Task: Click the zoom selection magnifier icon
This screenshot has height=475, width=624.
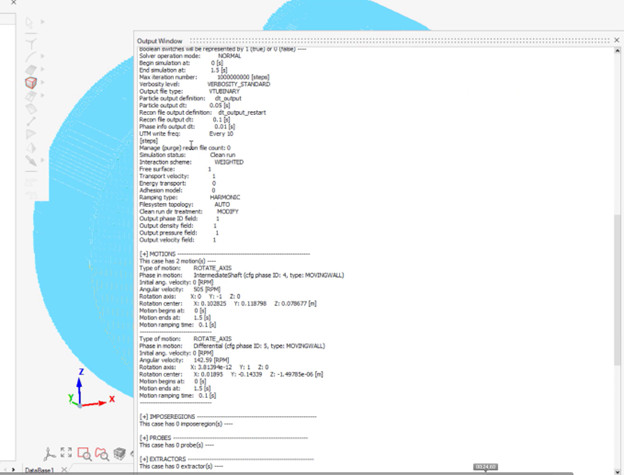Action: pyautogui.click(x=102, y=453)
